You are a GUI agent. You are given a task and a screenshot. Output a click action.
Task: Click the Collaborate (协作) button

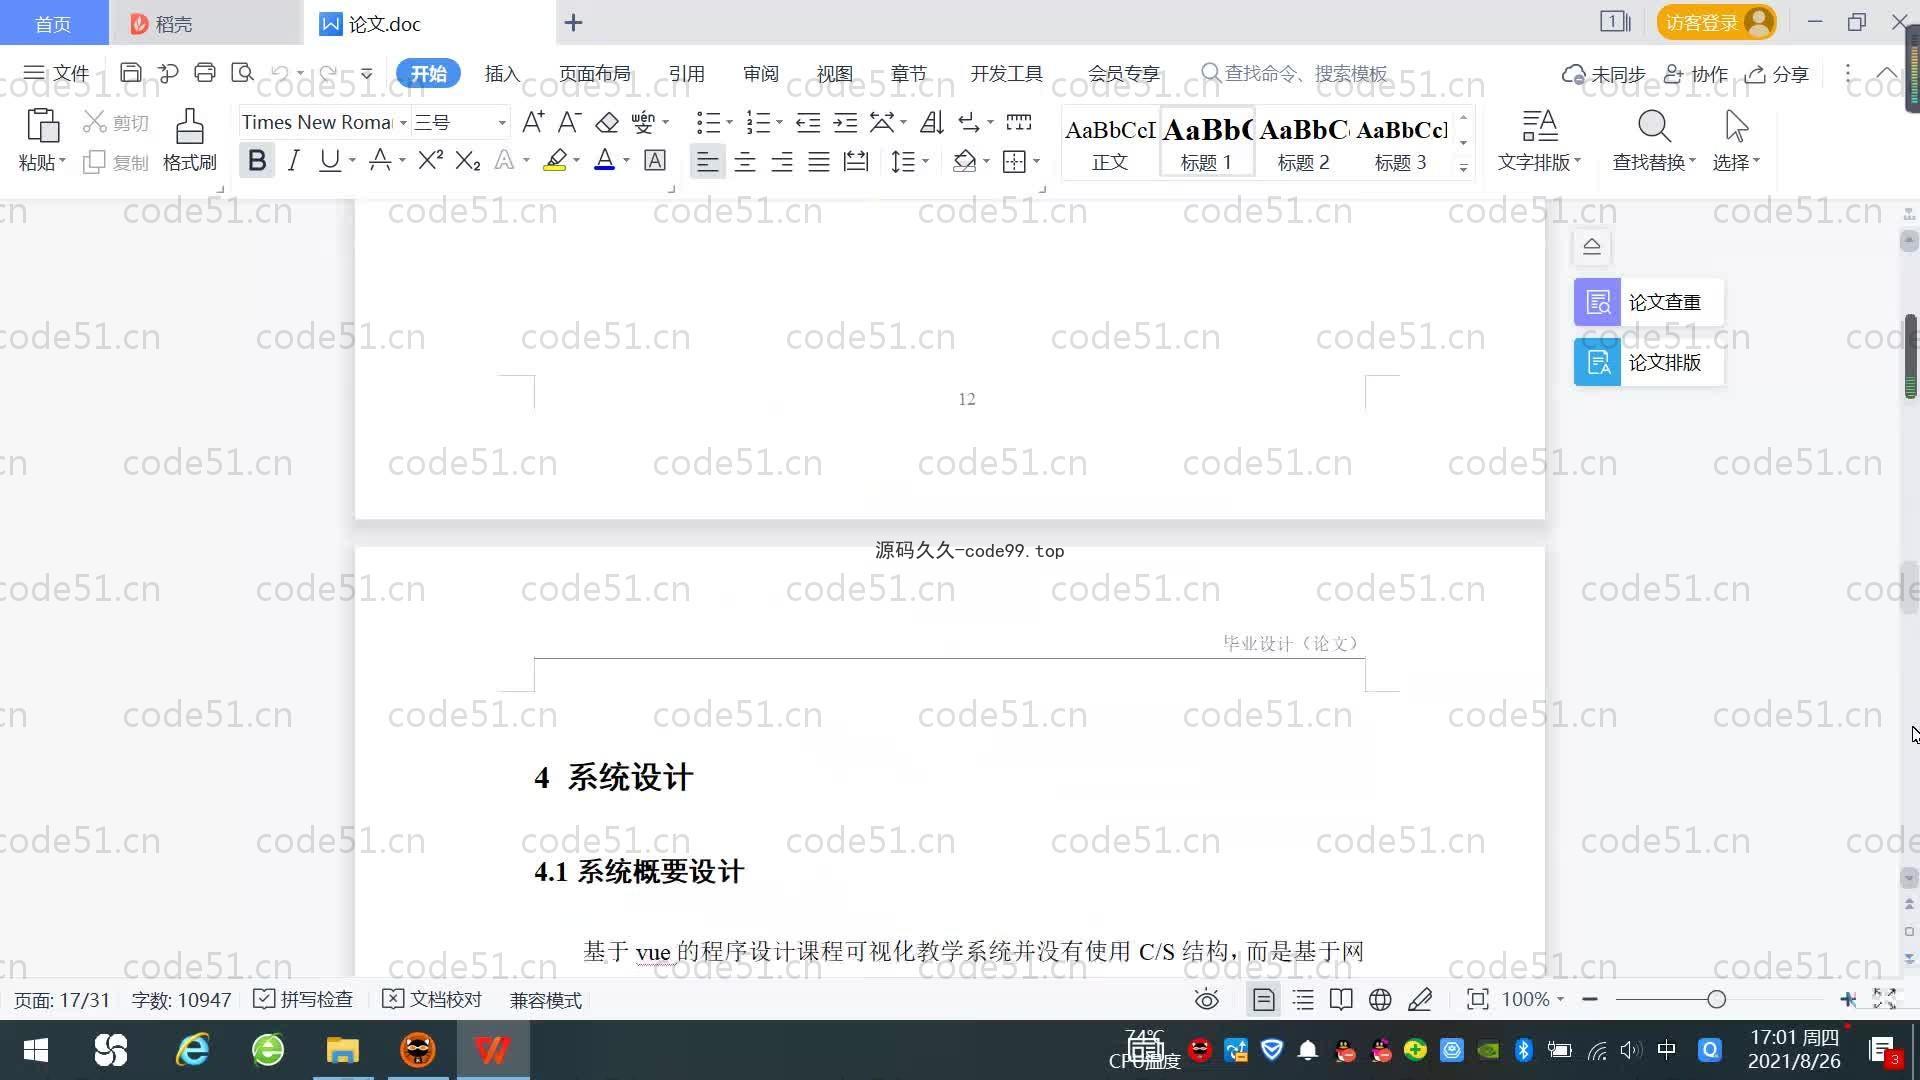(x=1696, y=74)
